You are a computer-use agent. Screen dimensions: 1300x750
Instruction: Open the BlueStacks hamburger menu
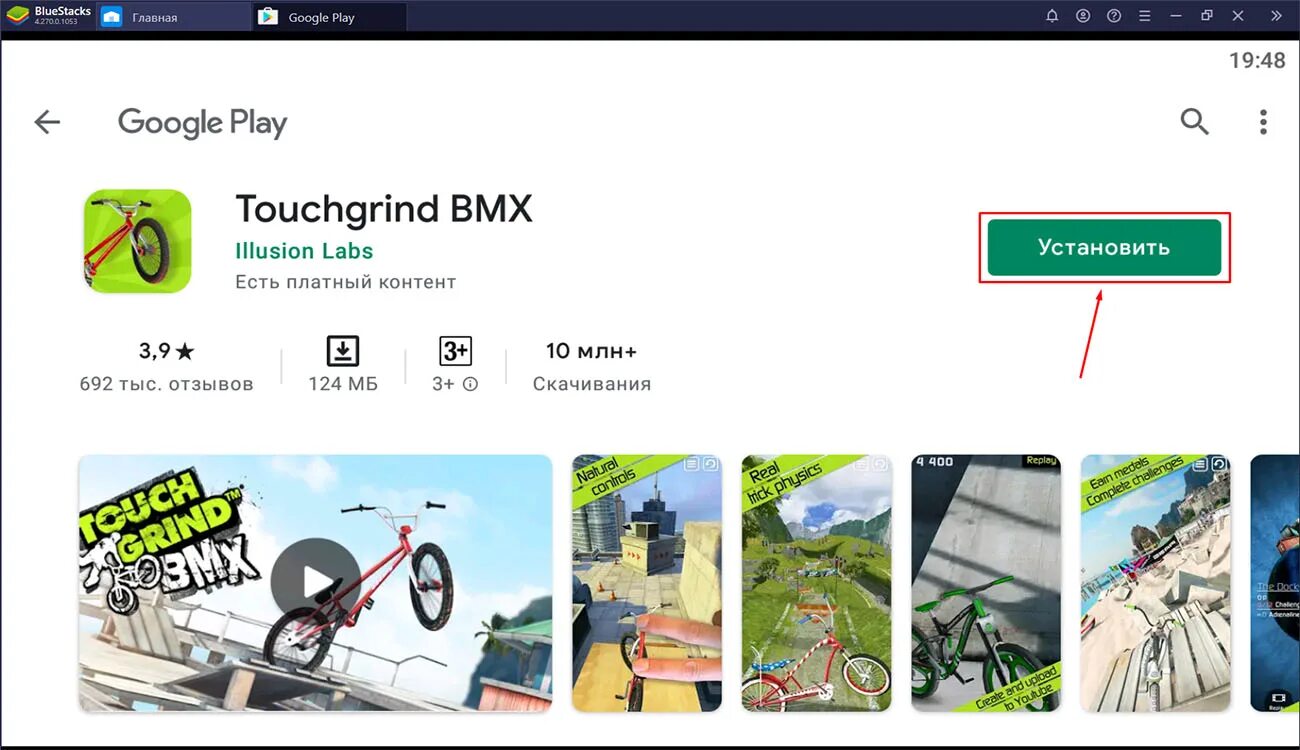point(1145,16)
